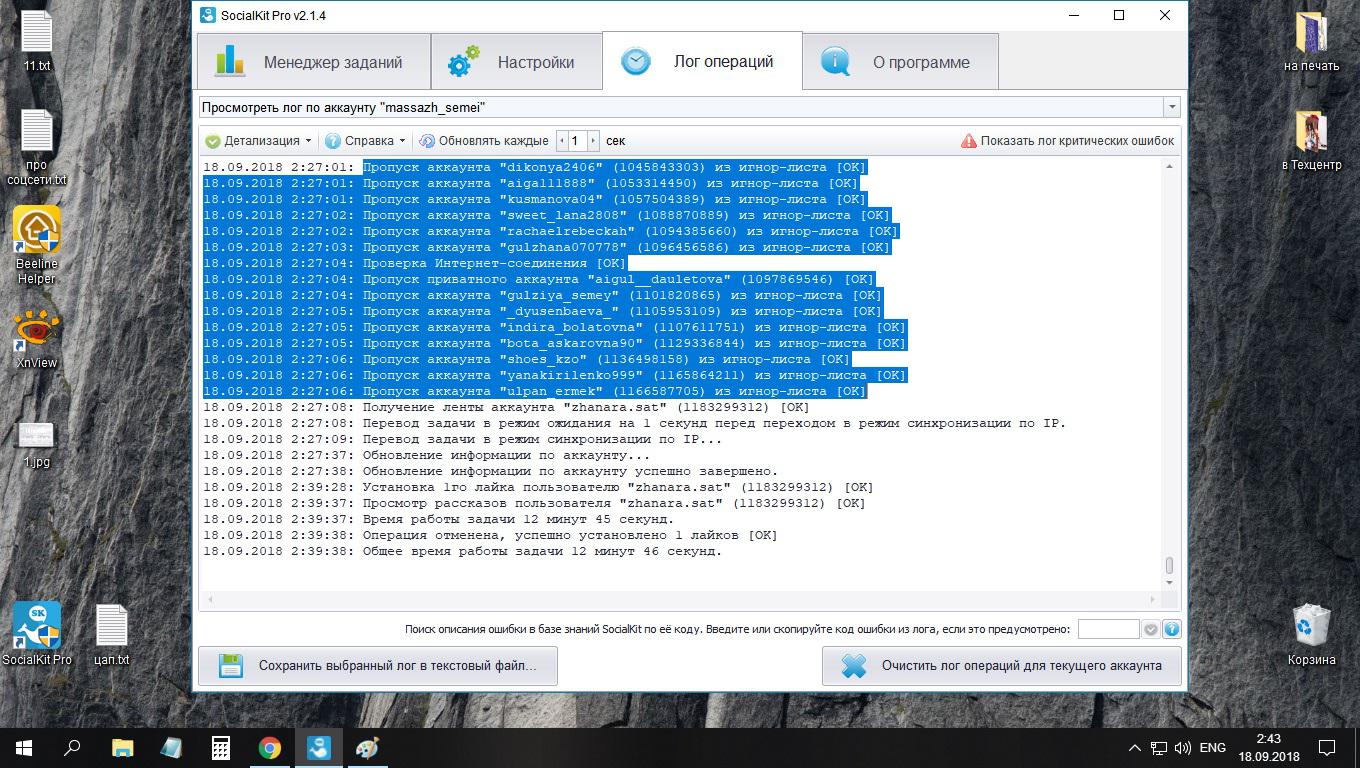Viewport: 1360px width, 768px height.
Task: Click the Время работы задачи 12 минут 45 line
Action: pos(439,519)
